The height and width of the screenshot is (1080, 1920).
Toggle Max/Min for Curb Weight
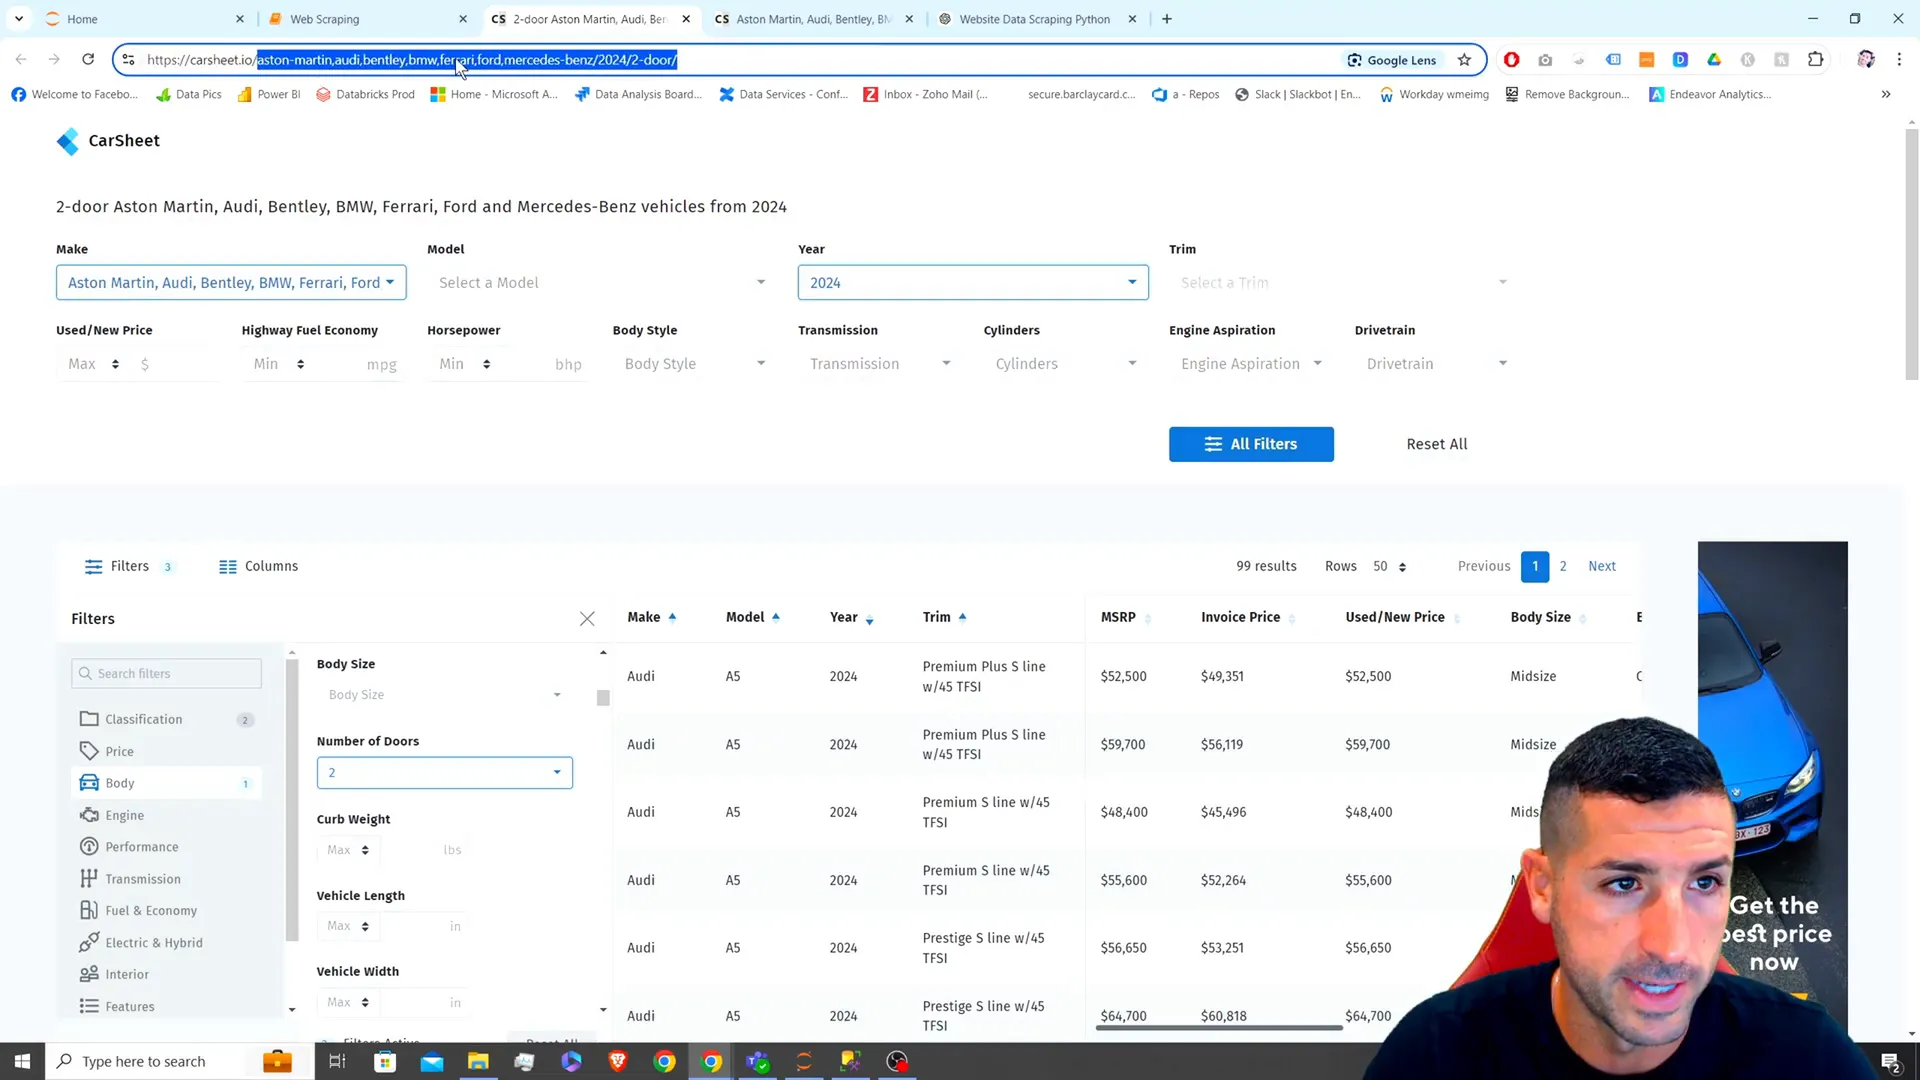click(348, 850)
